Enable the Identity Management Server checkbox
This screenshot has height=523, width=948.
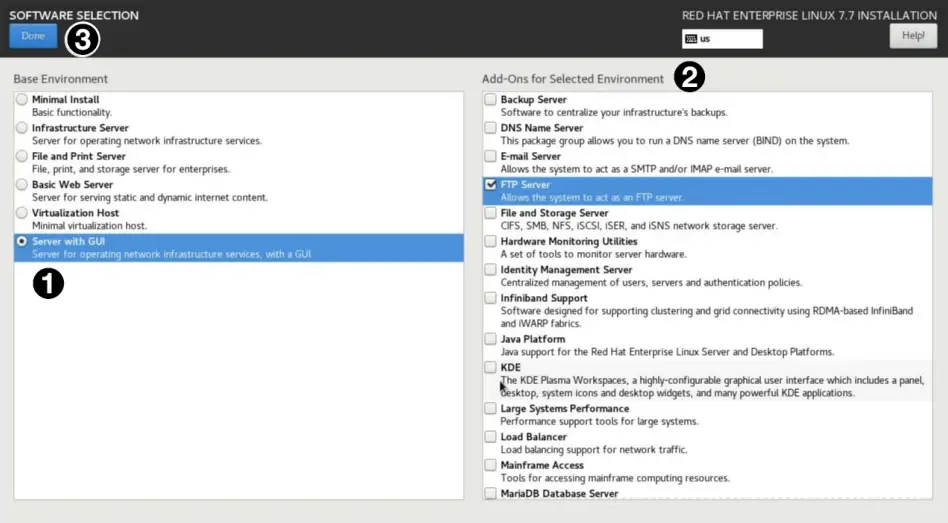(x=490, y=270)
